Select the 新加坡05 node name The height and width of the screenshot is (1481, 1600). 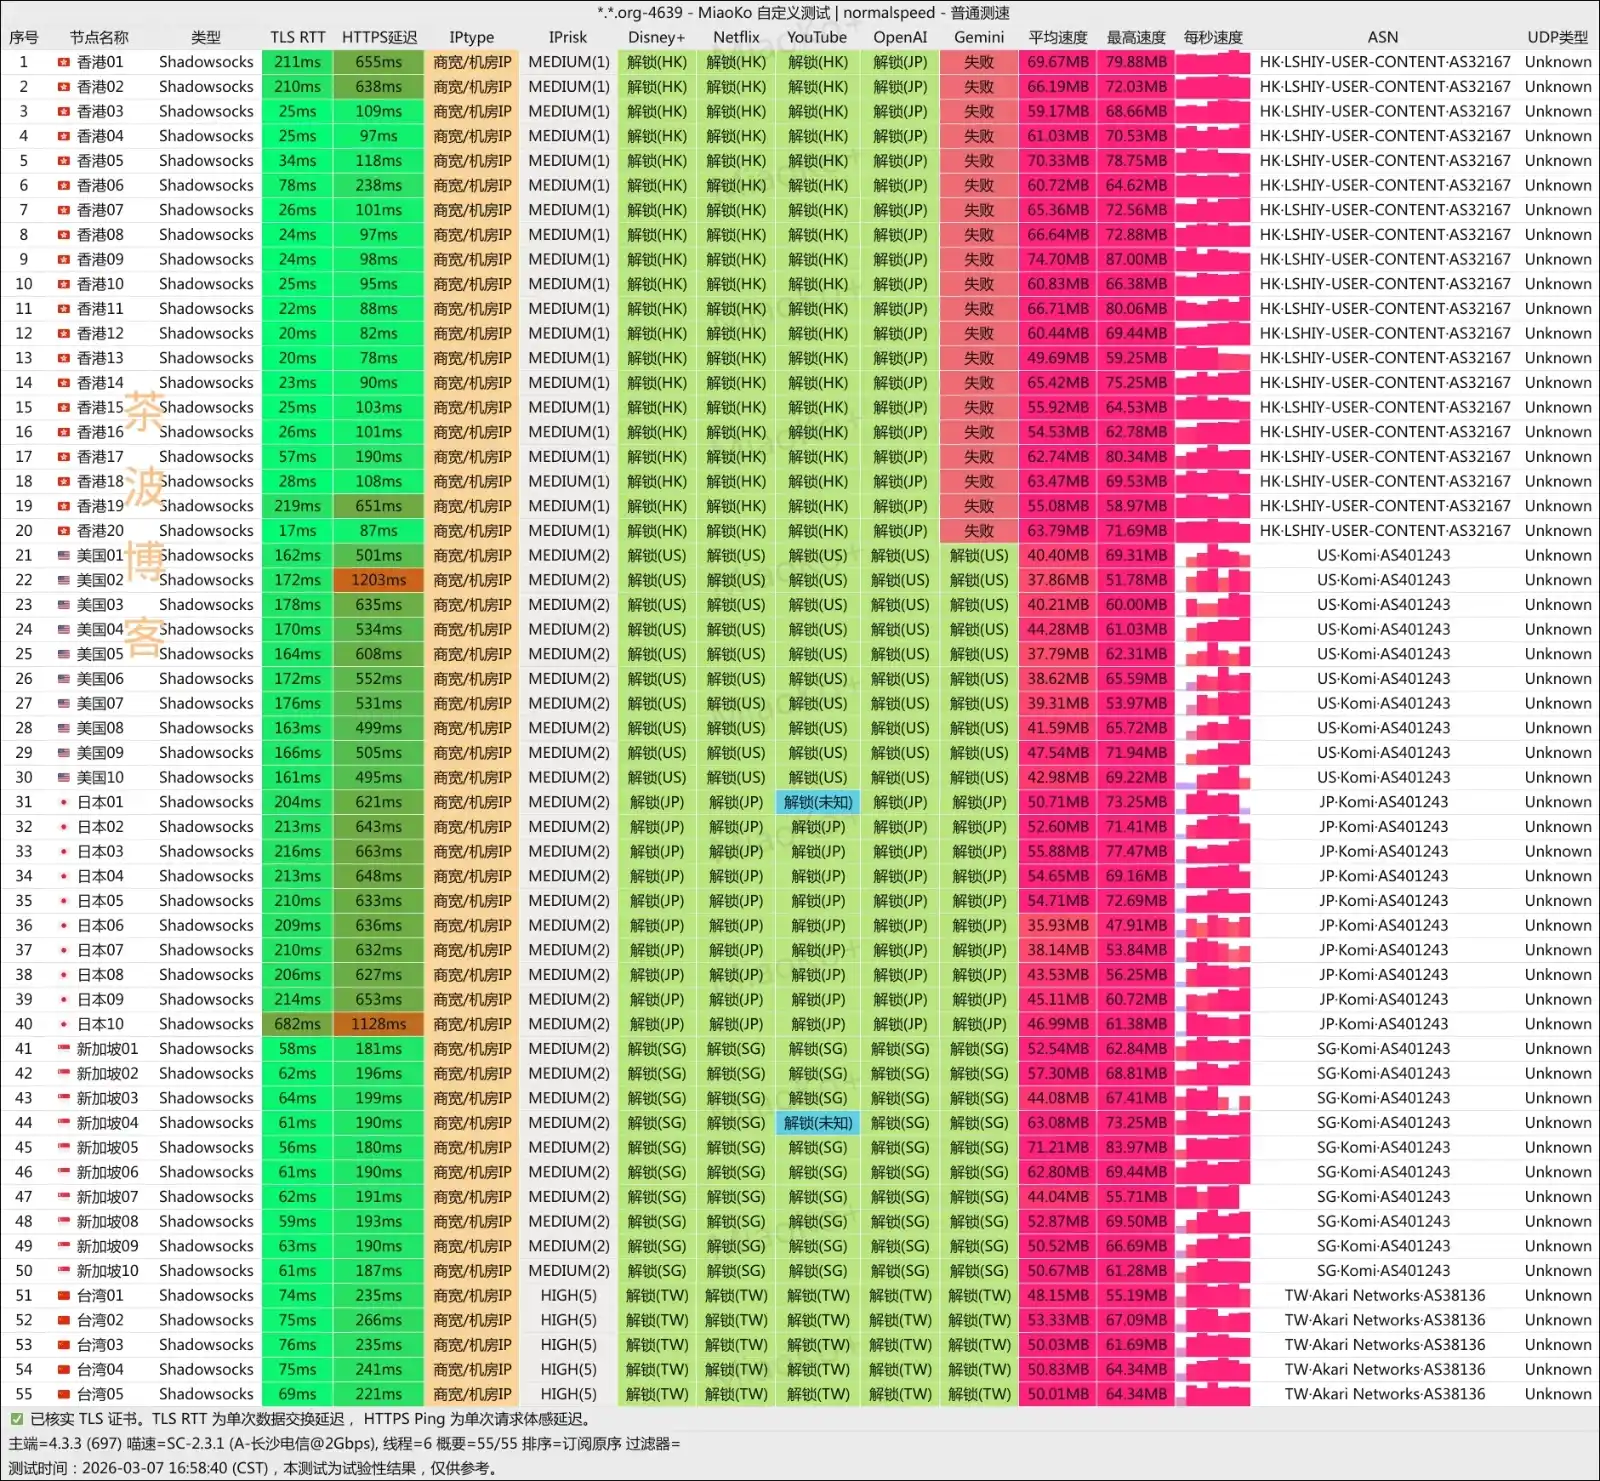click(x=107, y=1148)
